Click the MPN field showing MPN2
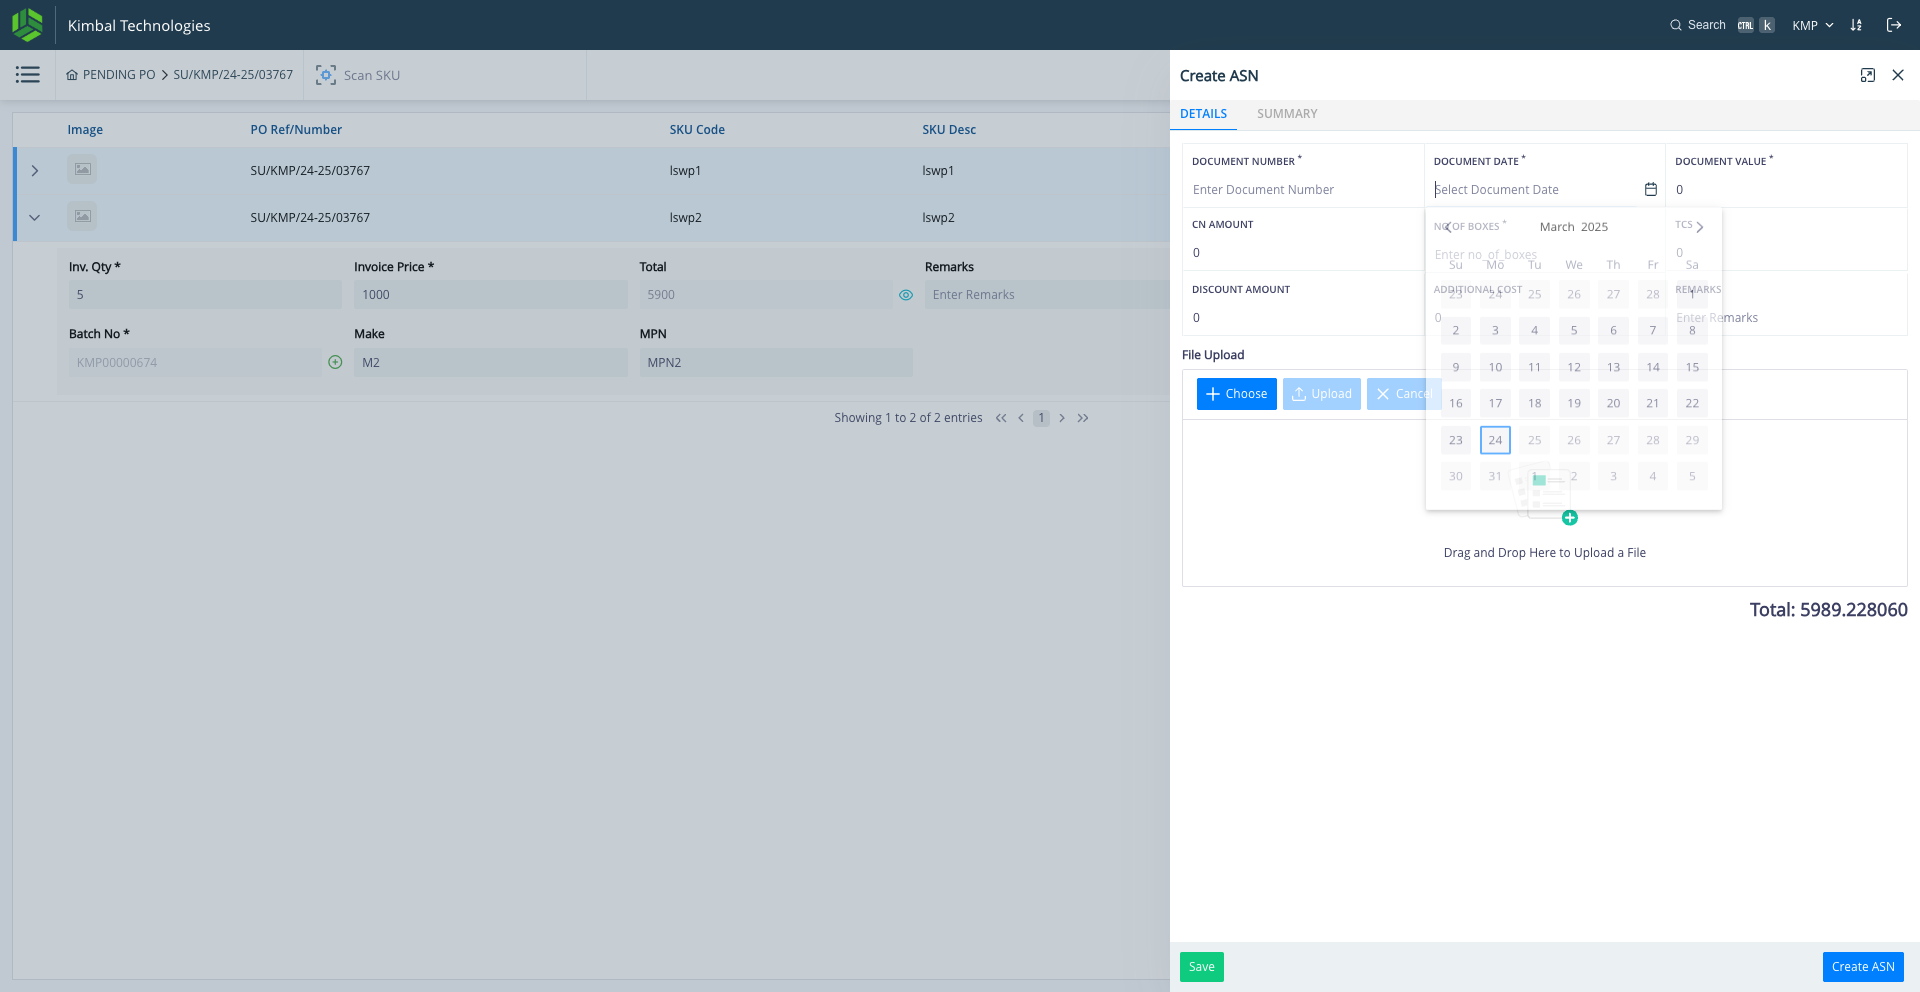 pyautogui.click(x=776, y=363)
